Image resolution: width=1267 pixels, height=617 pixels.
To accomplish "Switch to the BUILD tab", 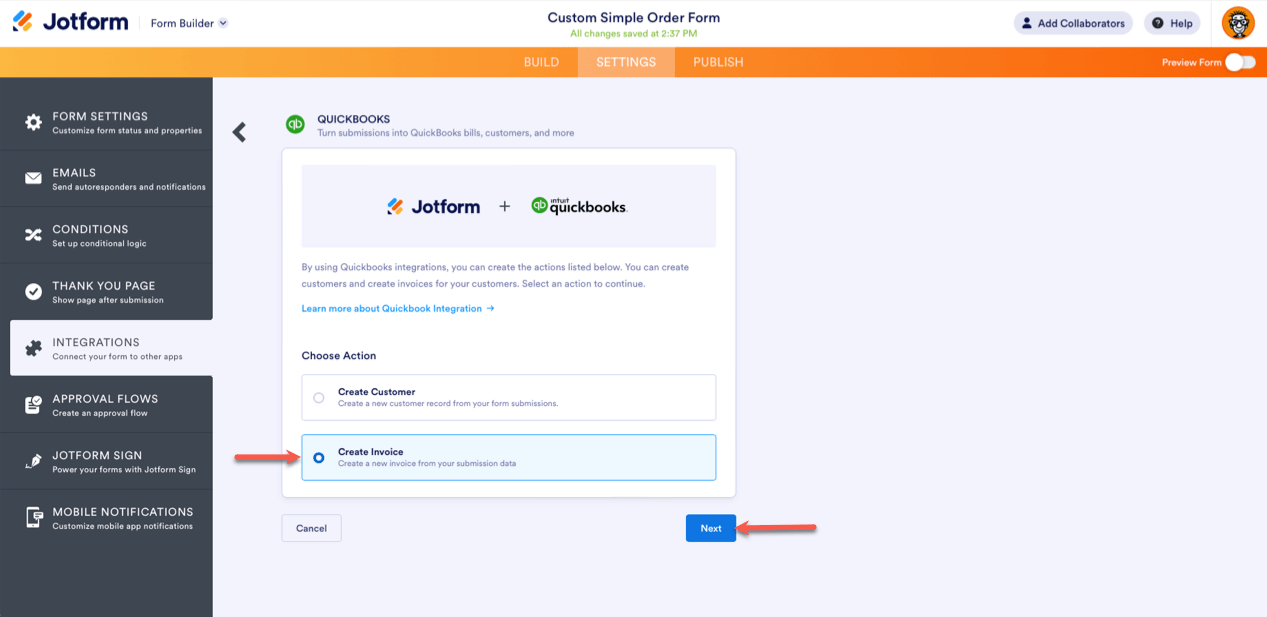I will click(x=541, y=62).
